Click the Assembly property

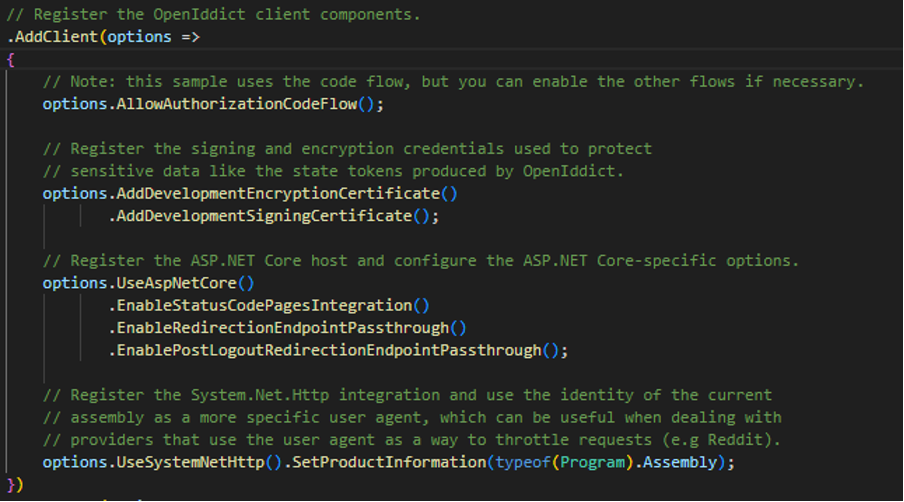click(x=680, y=462)
